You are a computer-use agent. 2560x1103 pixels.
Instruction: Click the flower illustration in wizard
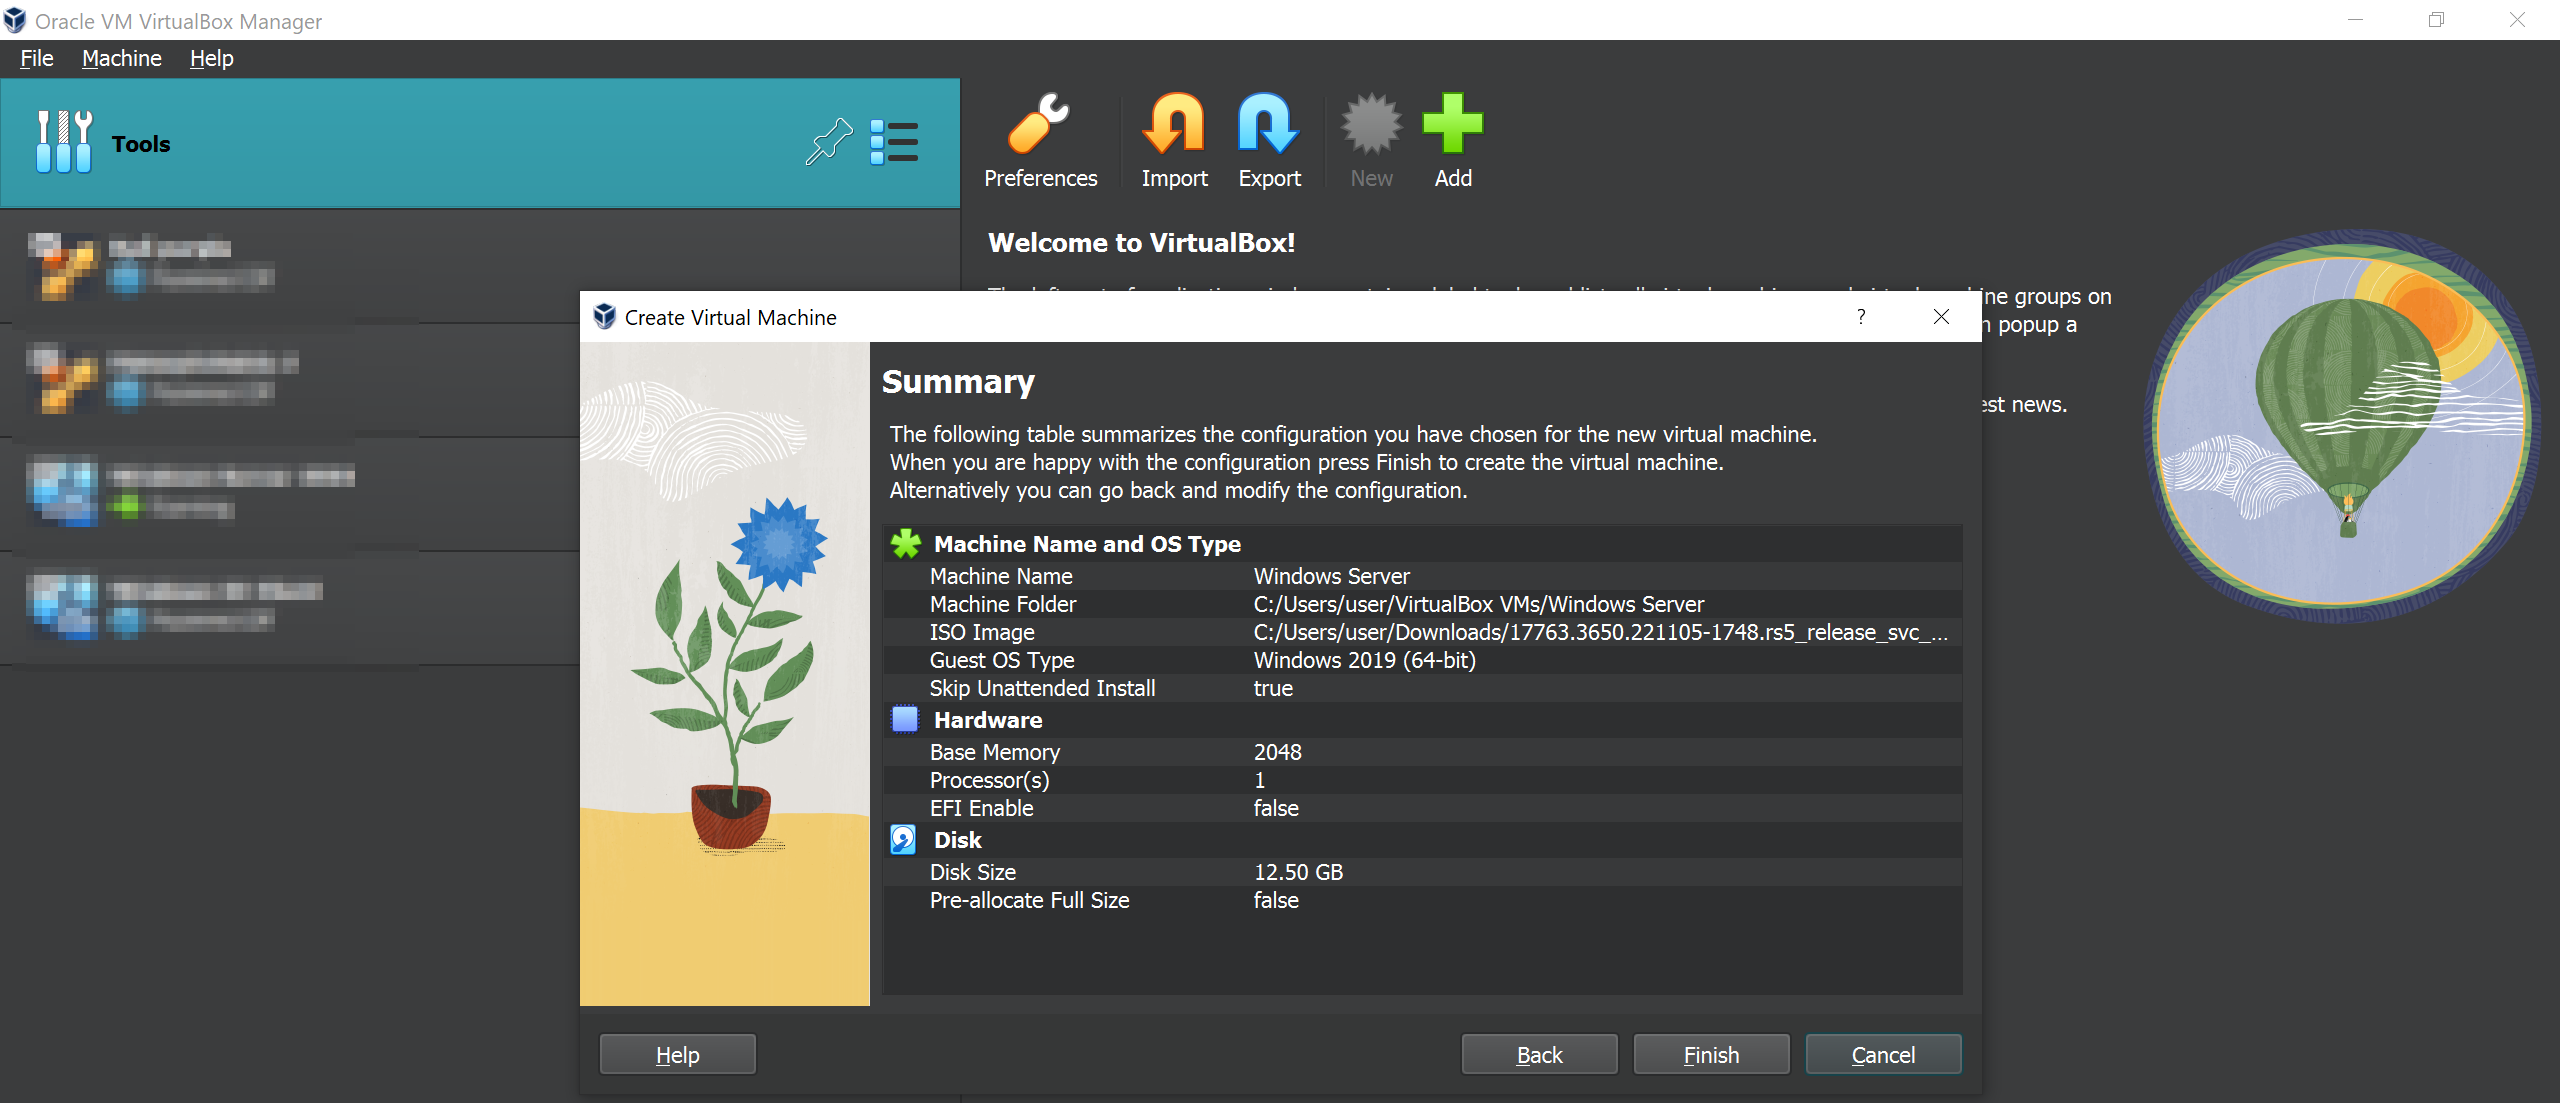pos(725,674)
